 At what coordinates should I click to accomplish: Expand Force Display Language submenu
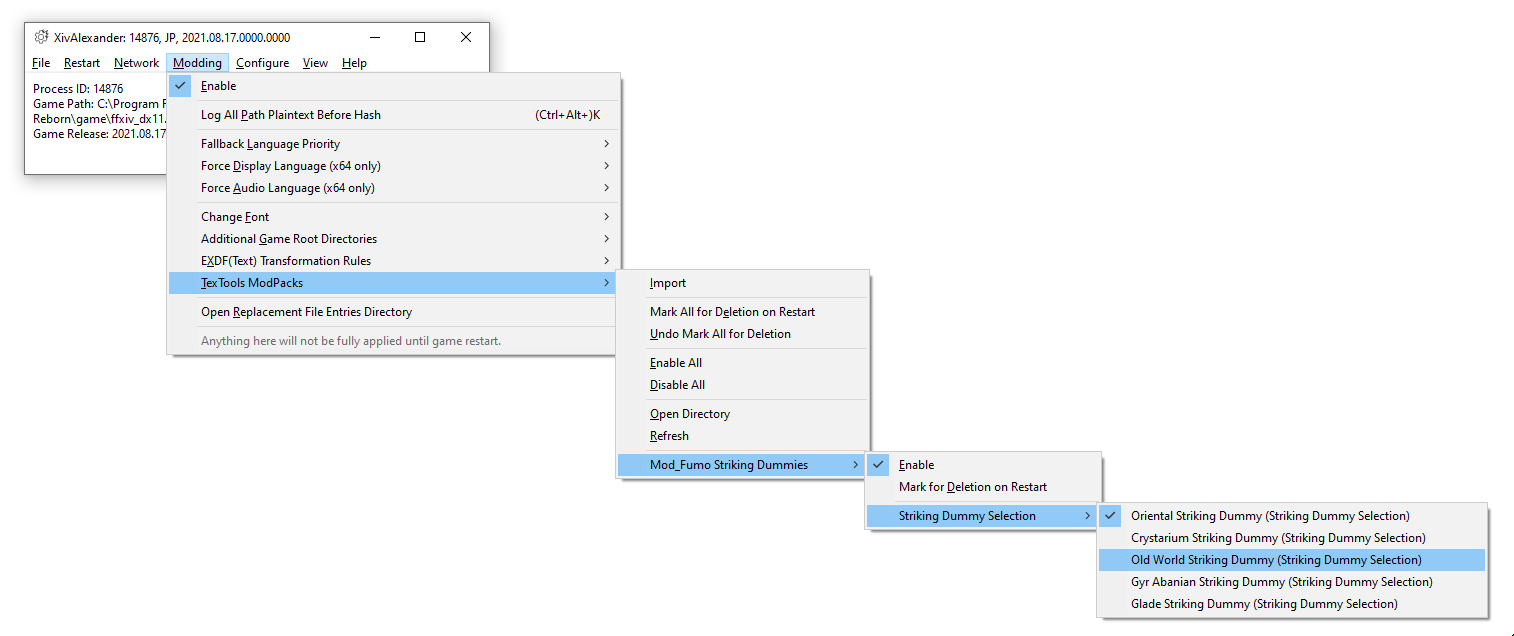click(x=290, y=166)
